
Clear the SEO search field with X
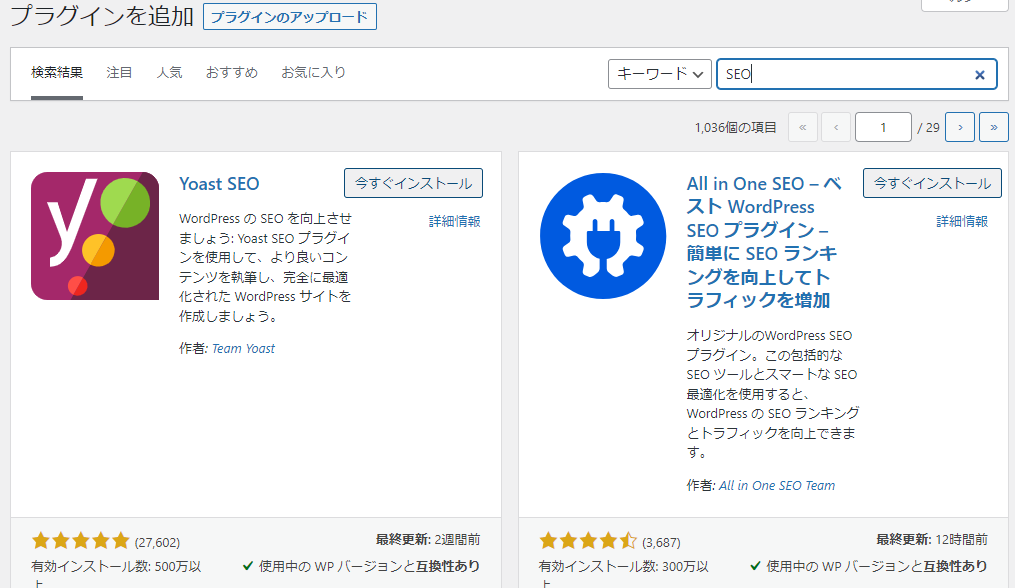979,74
